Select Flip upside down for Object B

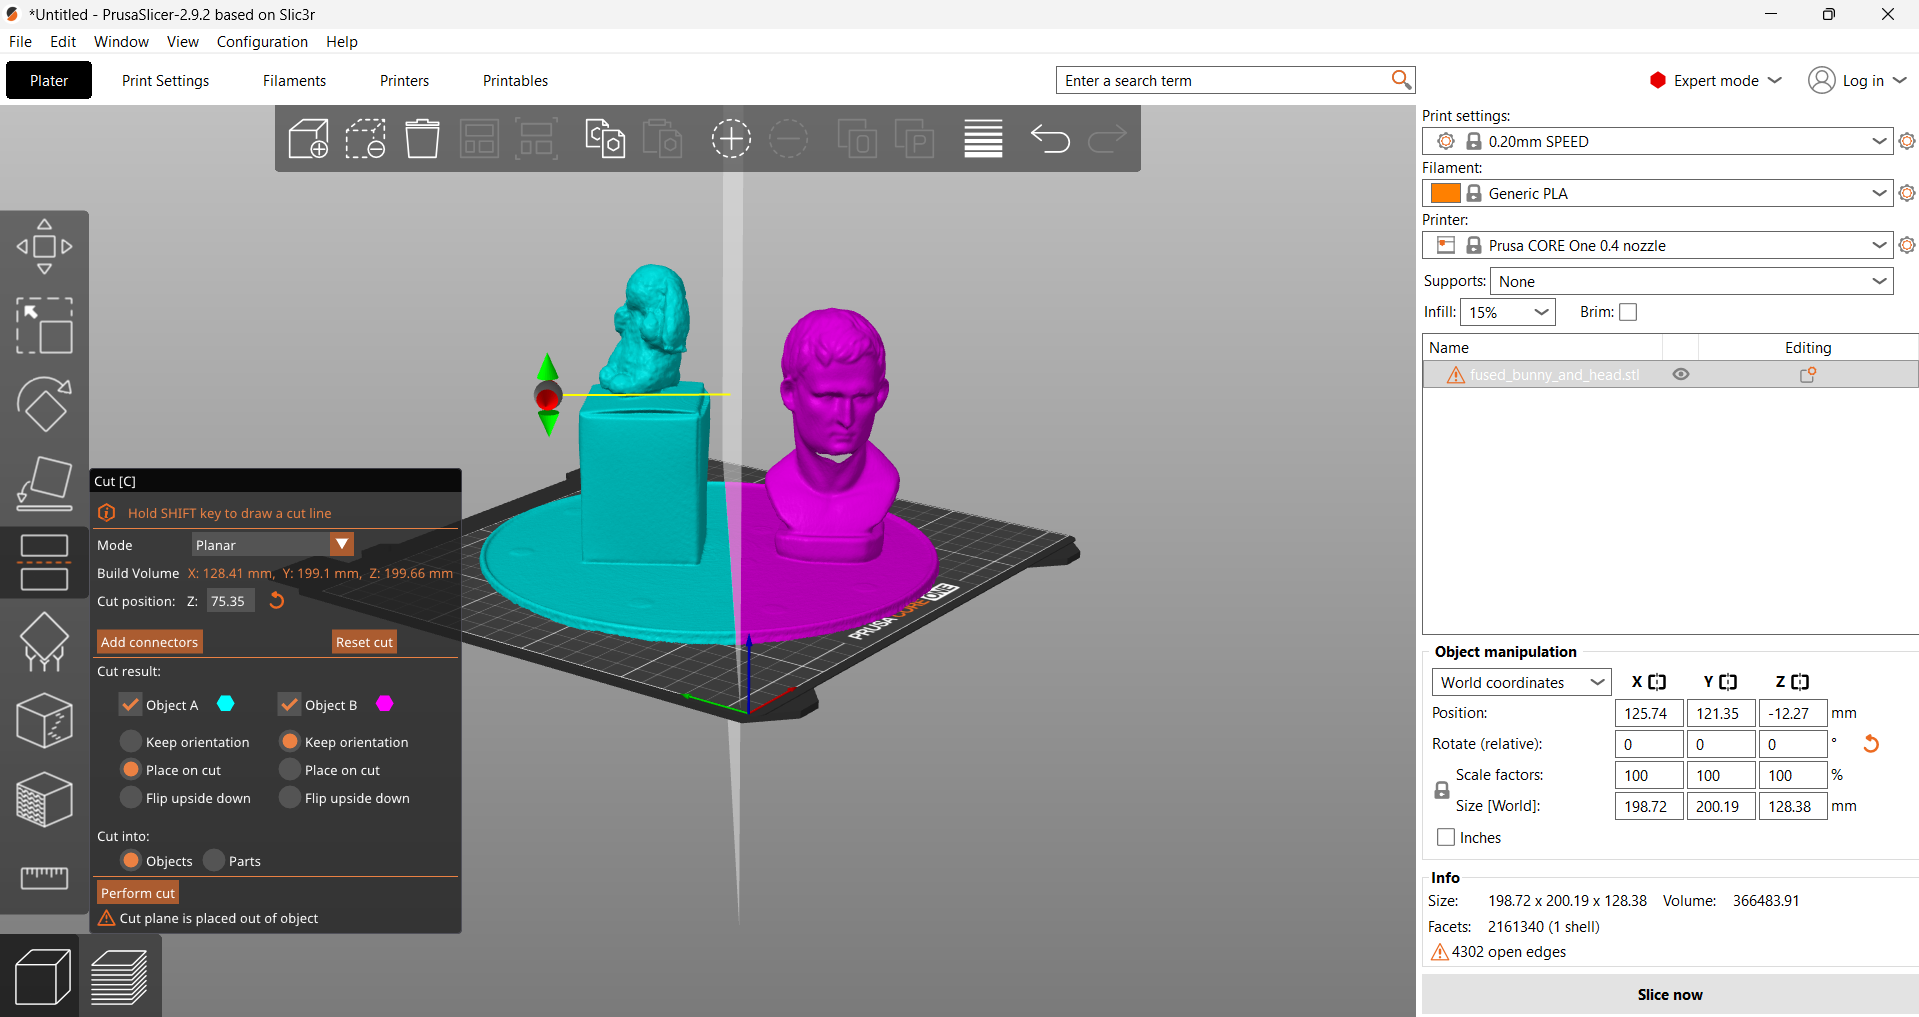pyautogui.click(x=290, y=798)
